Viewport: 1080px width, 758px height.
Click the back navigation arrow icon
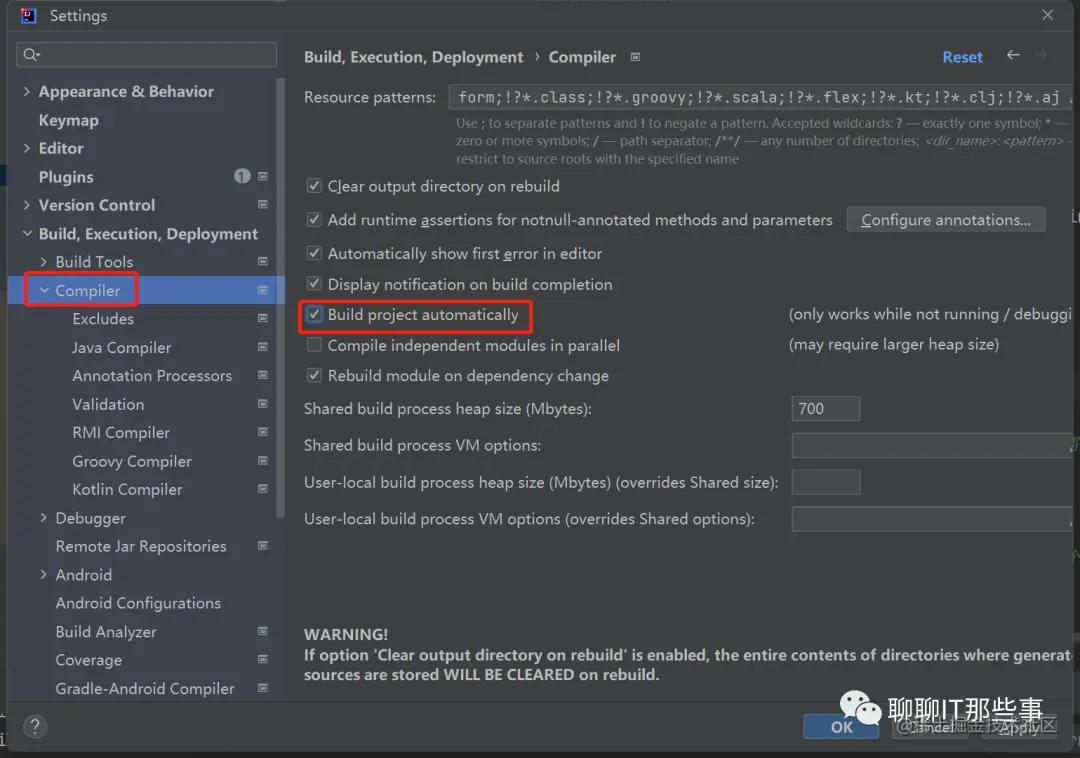coord(1013,56)
